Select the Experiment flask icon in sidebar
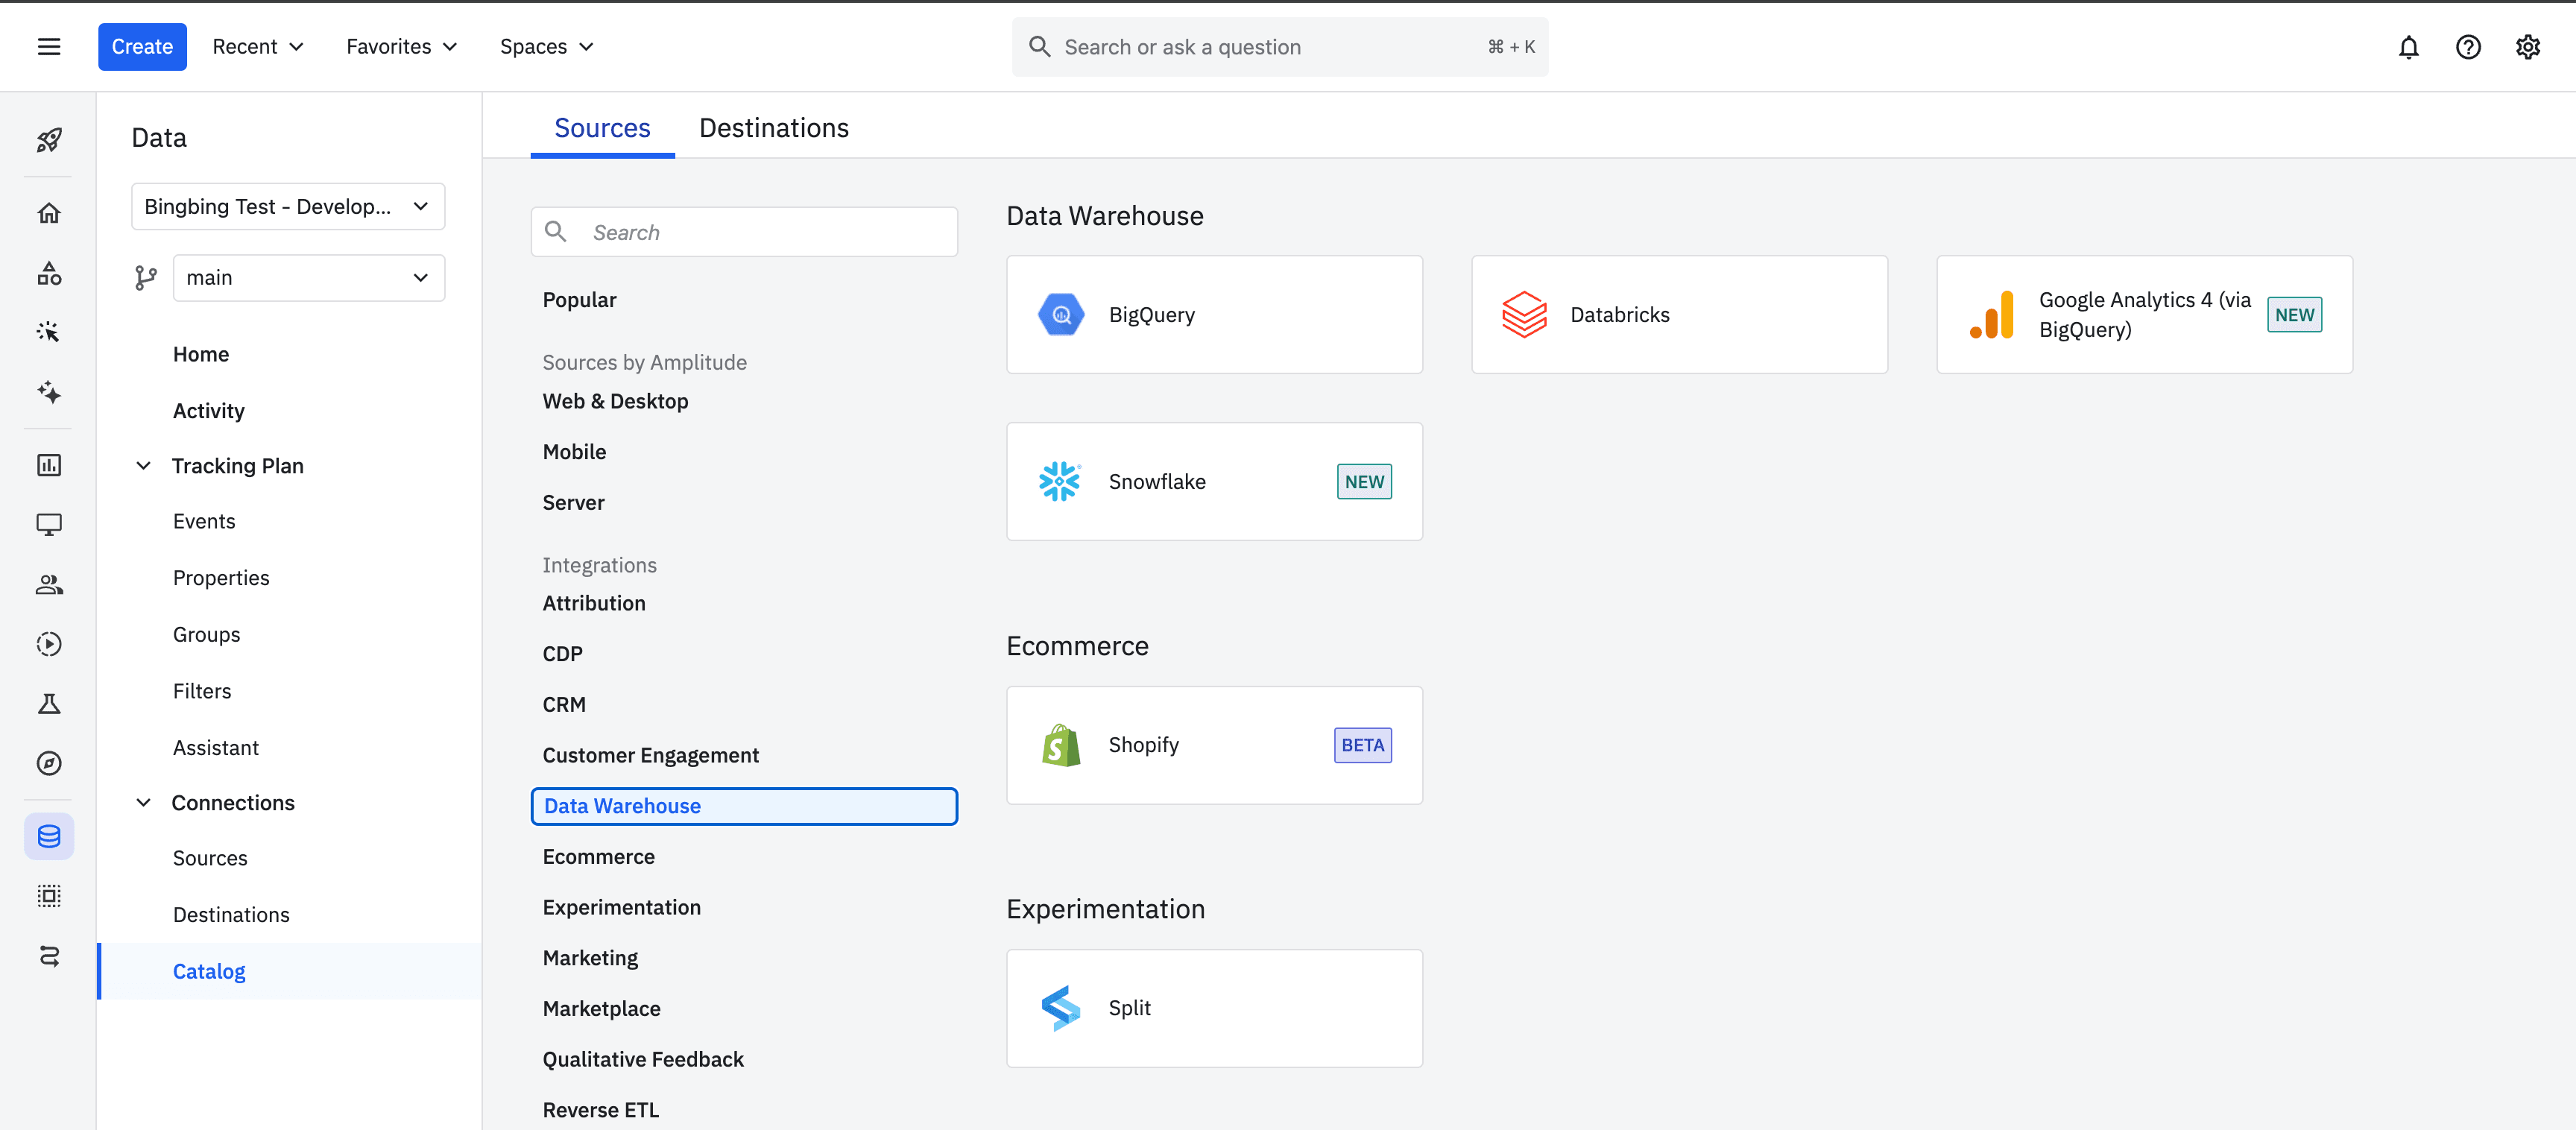 pos(48,704)
